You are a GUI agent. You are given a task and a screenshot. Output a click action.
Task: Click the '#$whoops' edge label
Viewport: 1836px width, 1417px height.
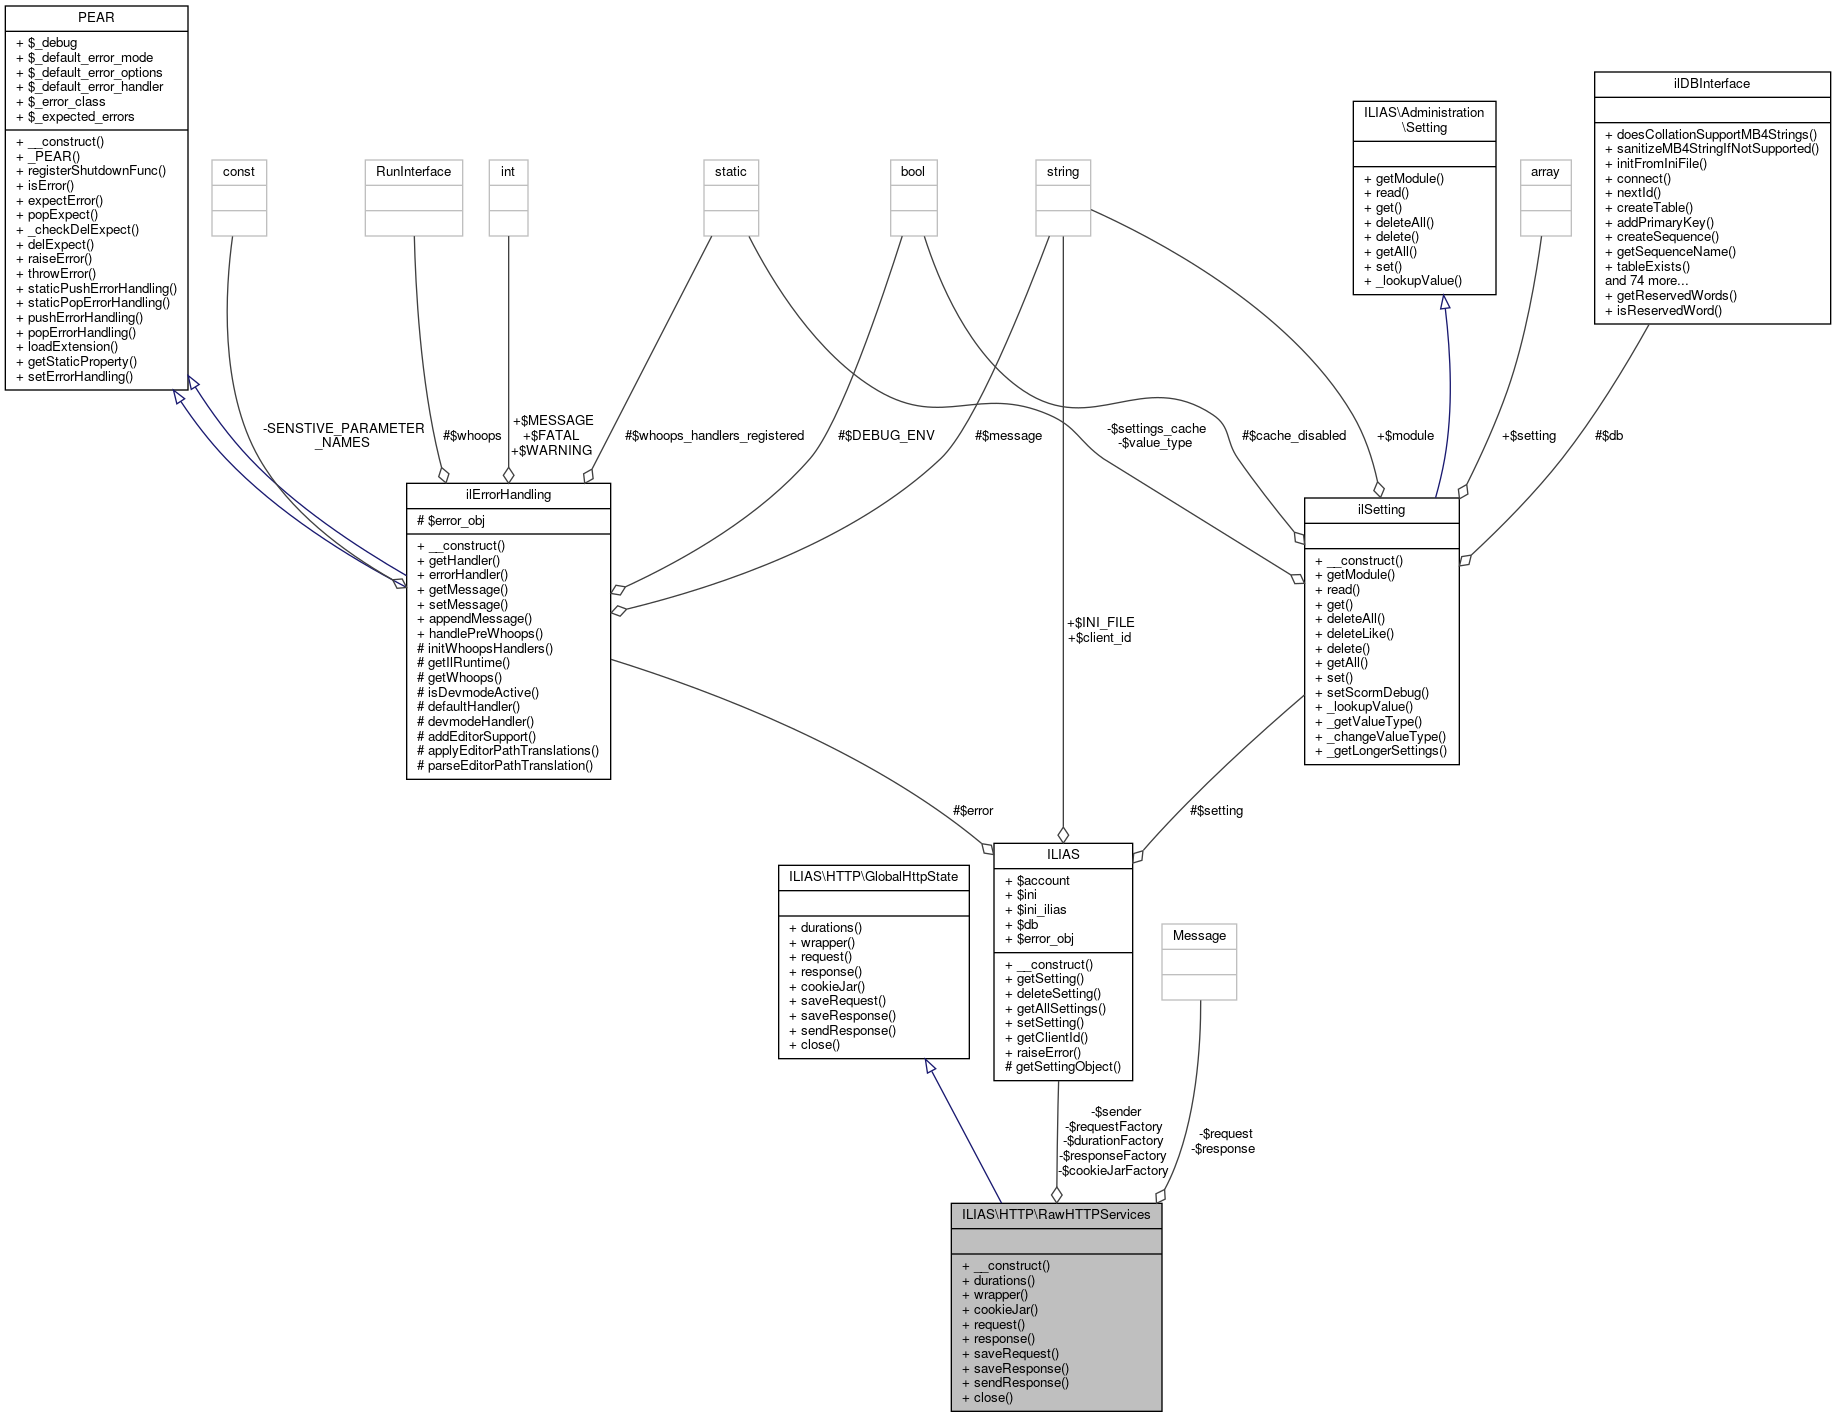(472, 436)
